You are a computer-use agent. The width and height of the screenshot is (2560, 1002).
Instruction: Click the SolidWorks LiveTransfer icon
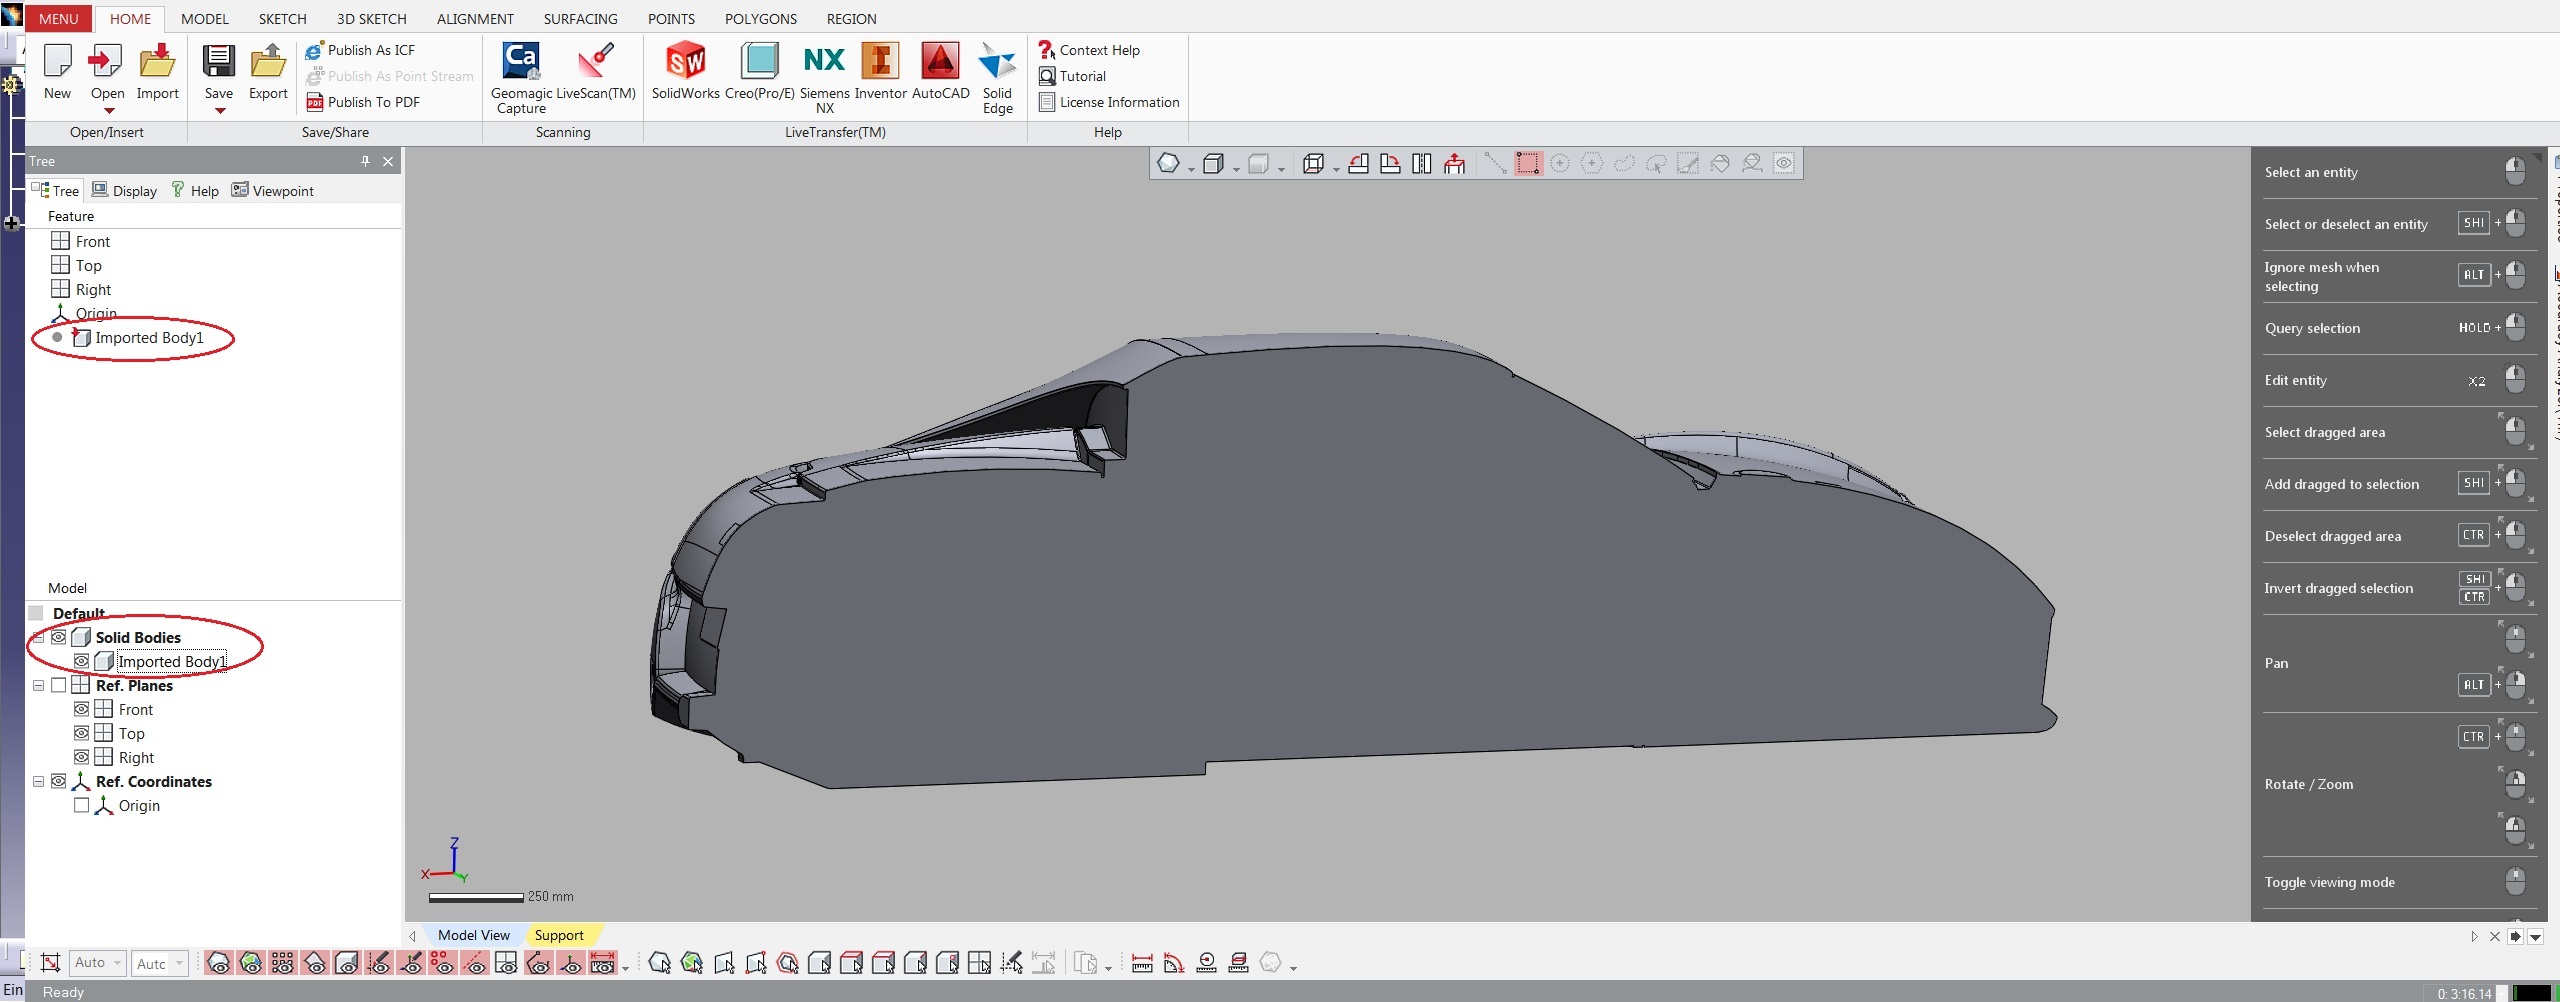coord(685,62)
